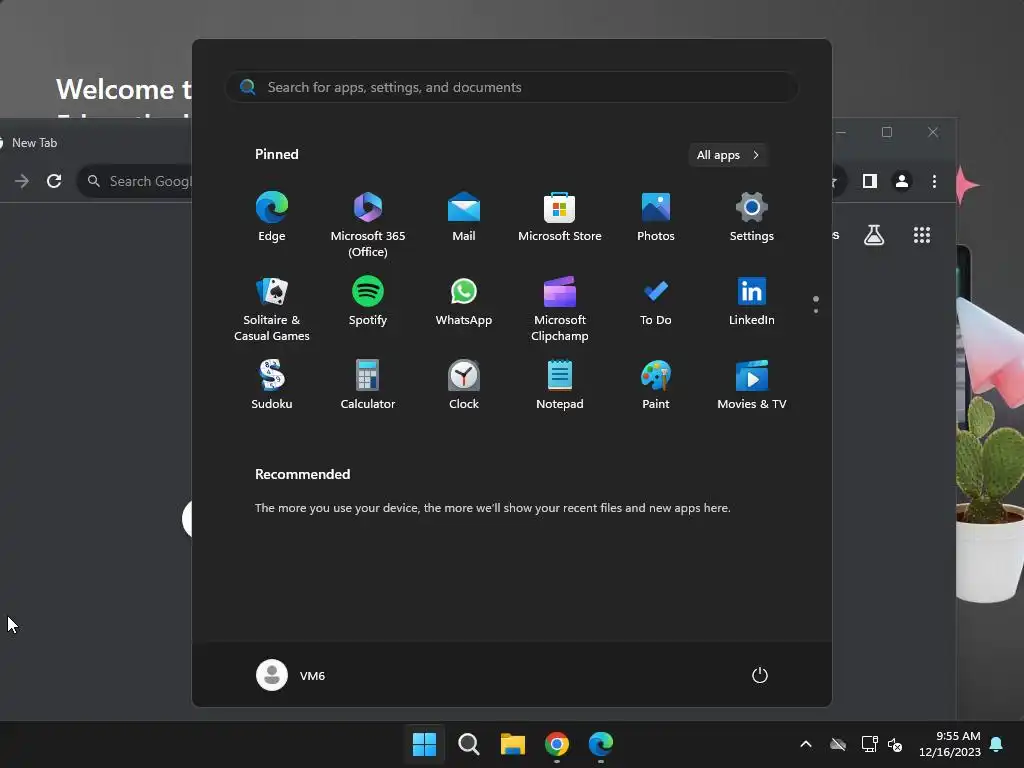
Task: Click the OneDrive cloud tray icon
Action: pyautogui.click(x=838, y=744)
